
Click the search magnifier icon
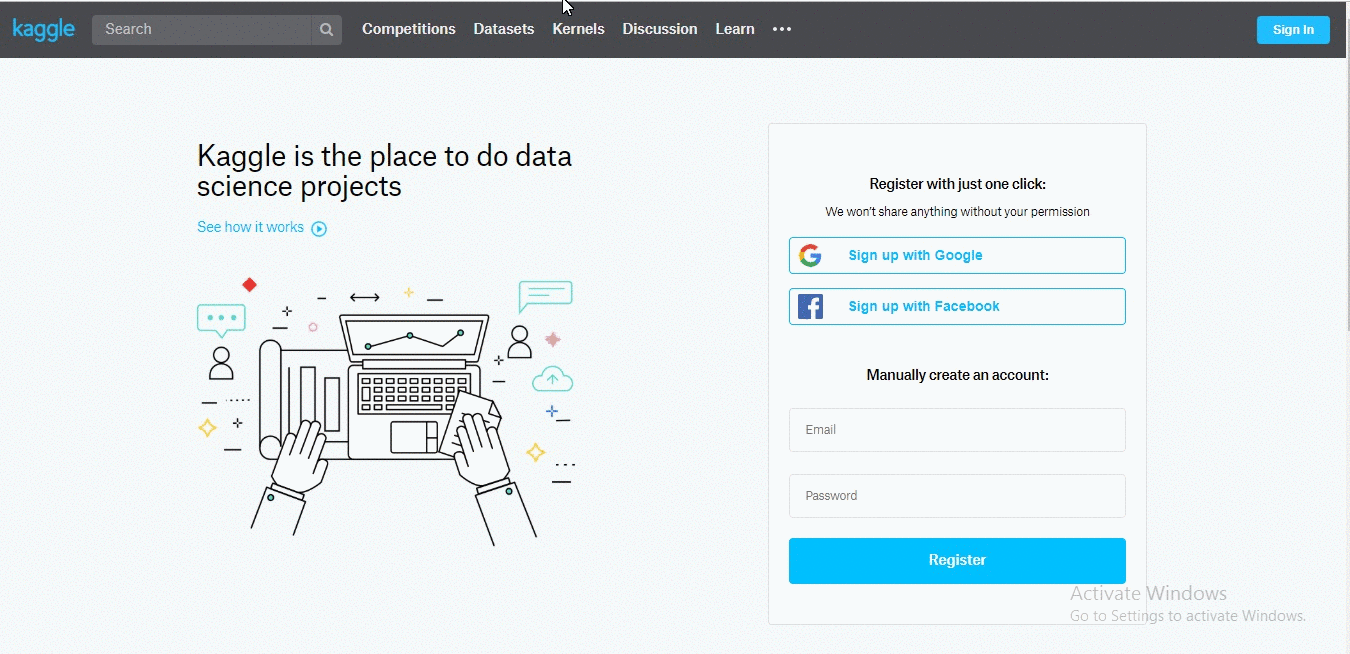pyautogui.click(x=326, y=30)
